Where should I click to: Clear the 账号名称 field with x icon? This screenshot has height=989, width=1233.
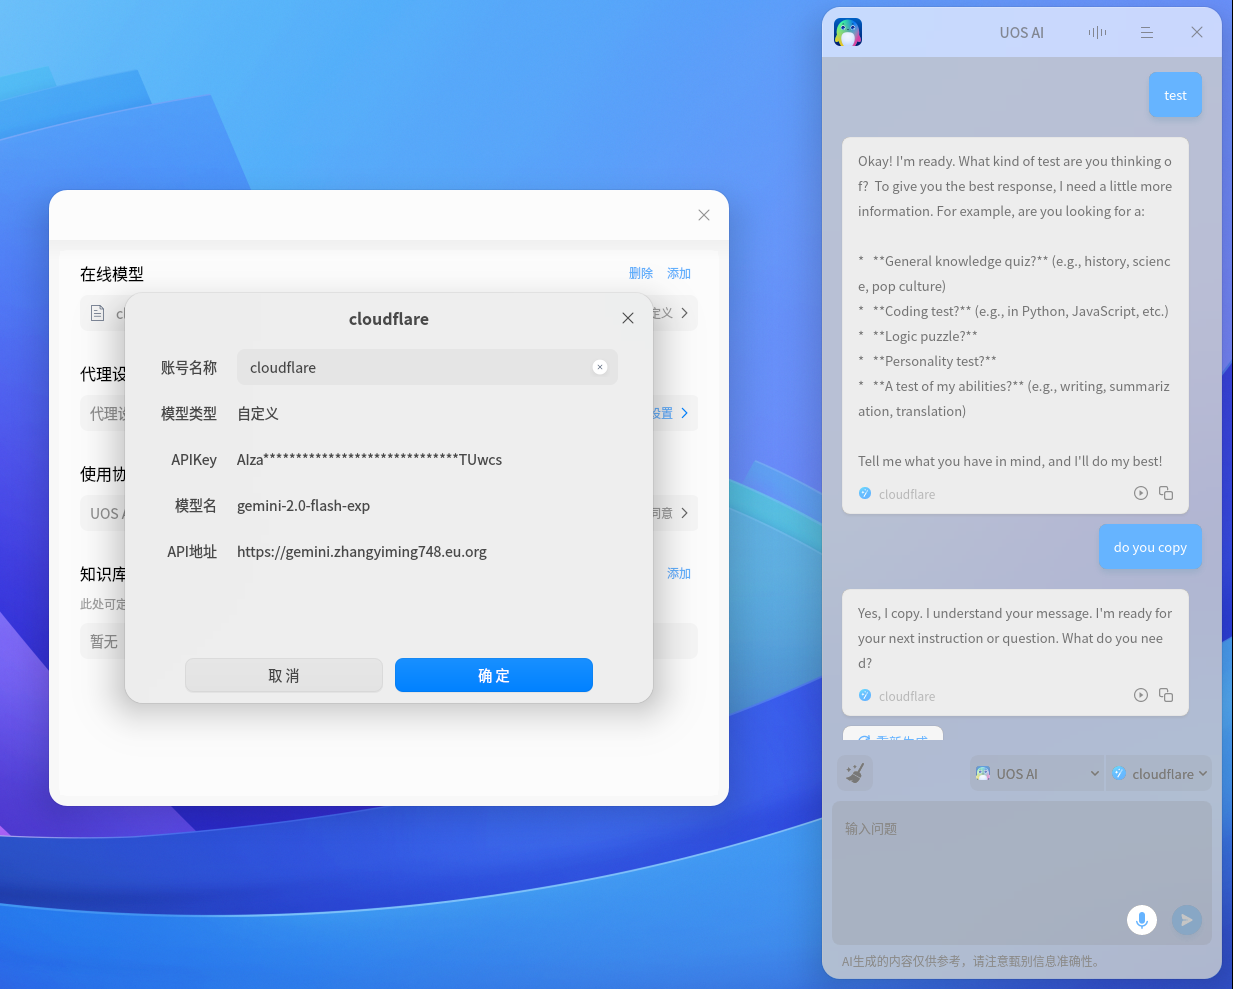(x=600, y=367)
